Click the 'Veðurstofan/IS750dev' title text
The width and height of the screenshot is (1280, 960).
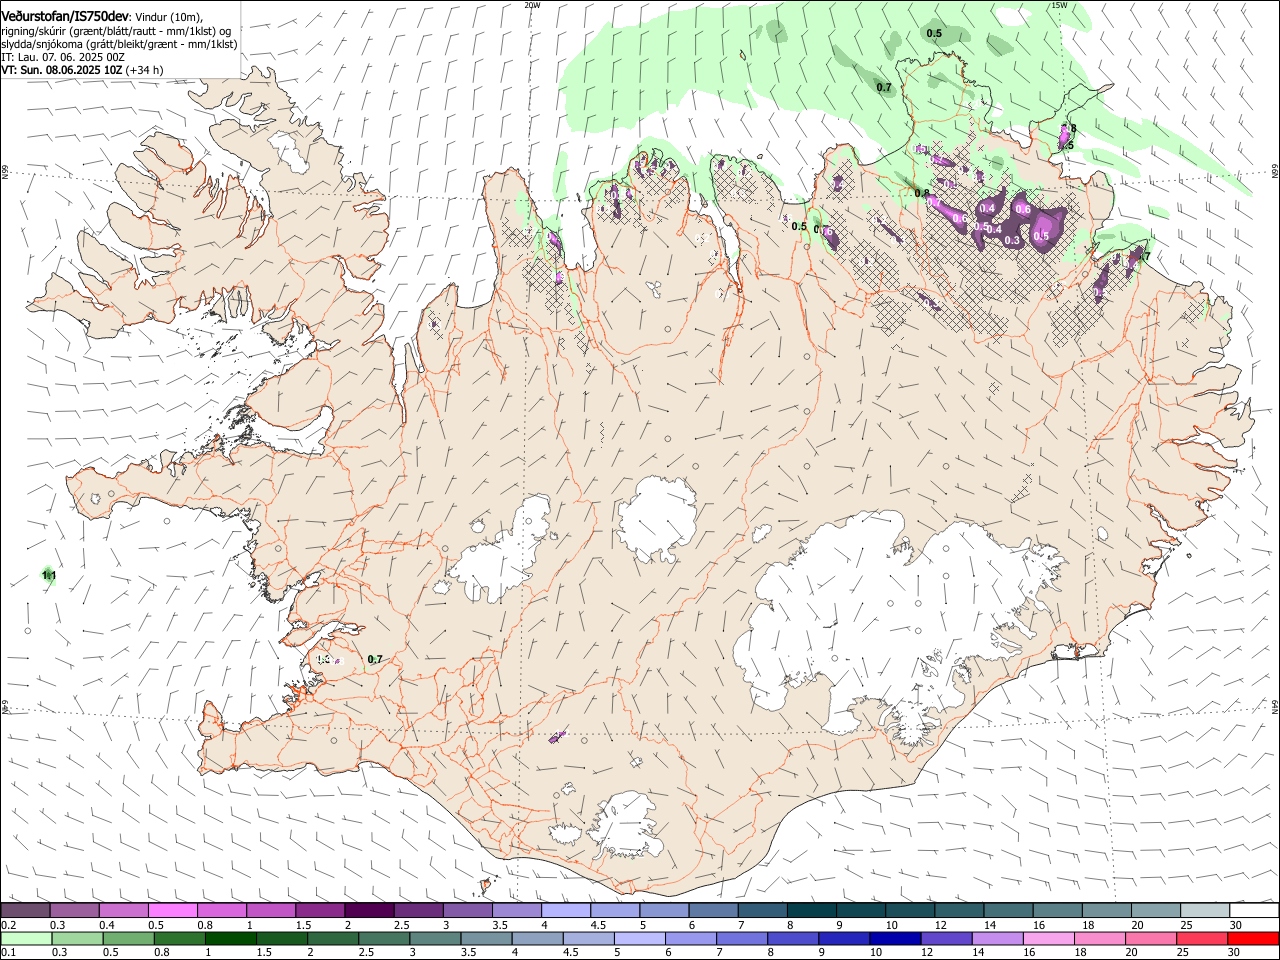65,16
